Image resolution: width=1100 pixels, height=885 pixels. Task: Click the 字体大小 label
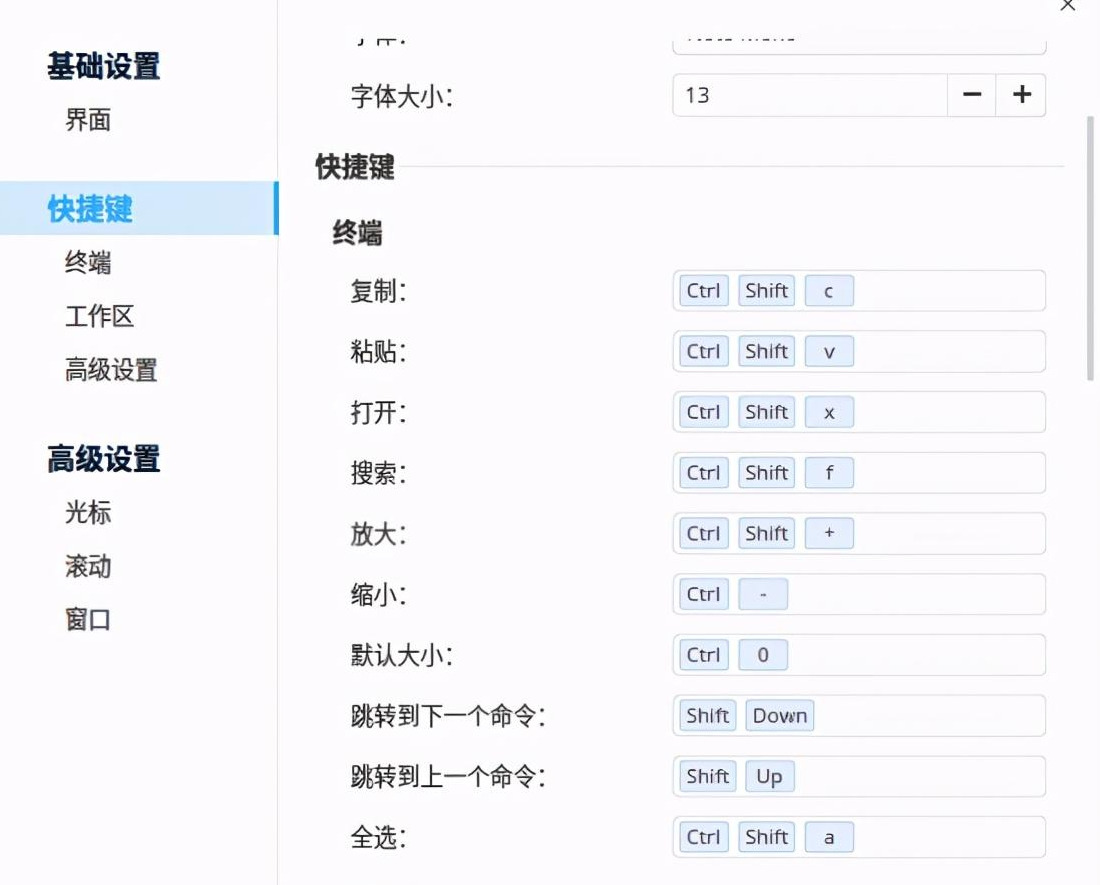(402, 96)
